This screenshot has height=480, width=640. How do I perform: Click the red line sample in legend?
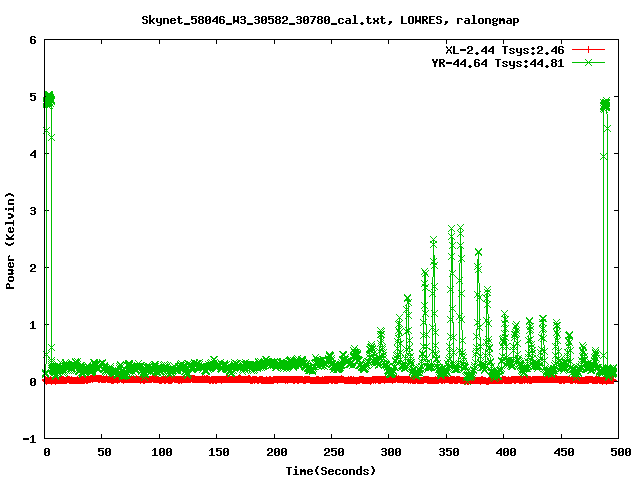pyautogui.click(x=588, y=50)
